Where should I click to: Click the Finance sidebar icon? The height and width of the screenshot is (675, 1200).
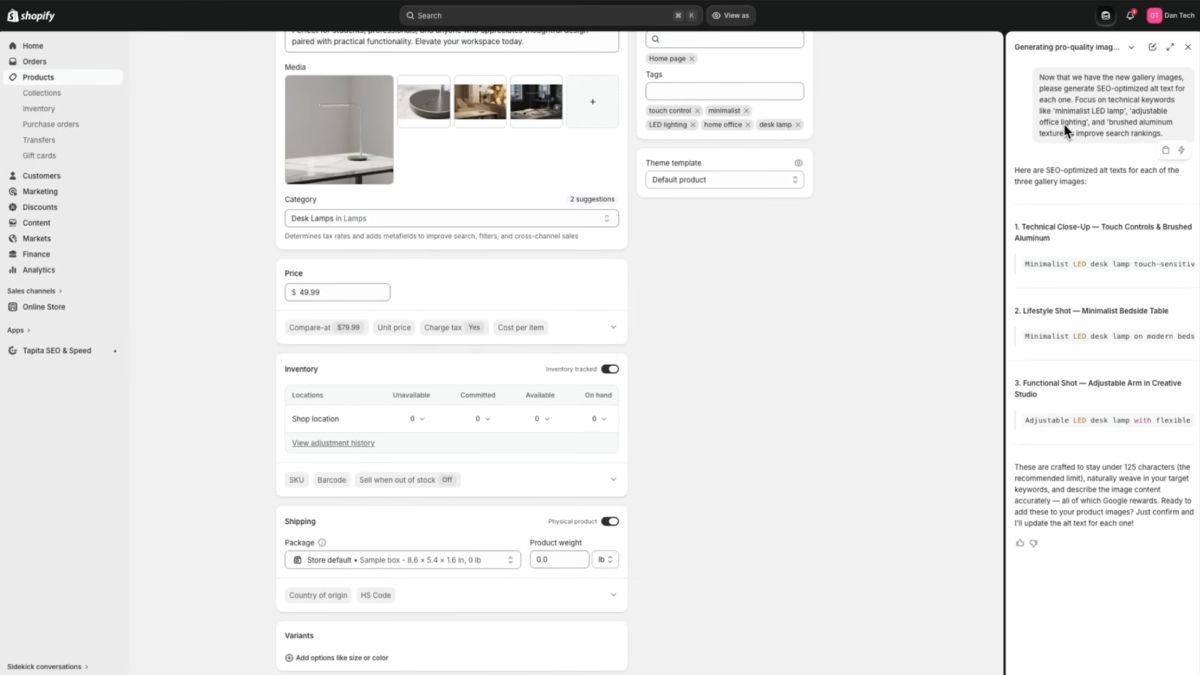point(13,254)
